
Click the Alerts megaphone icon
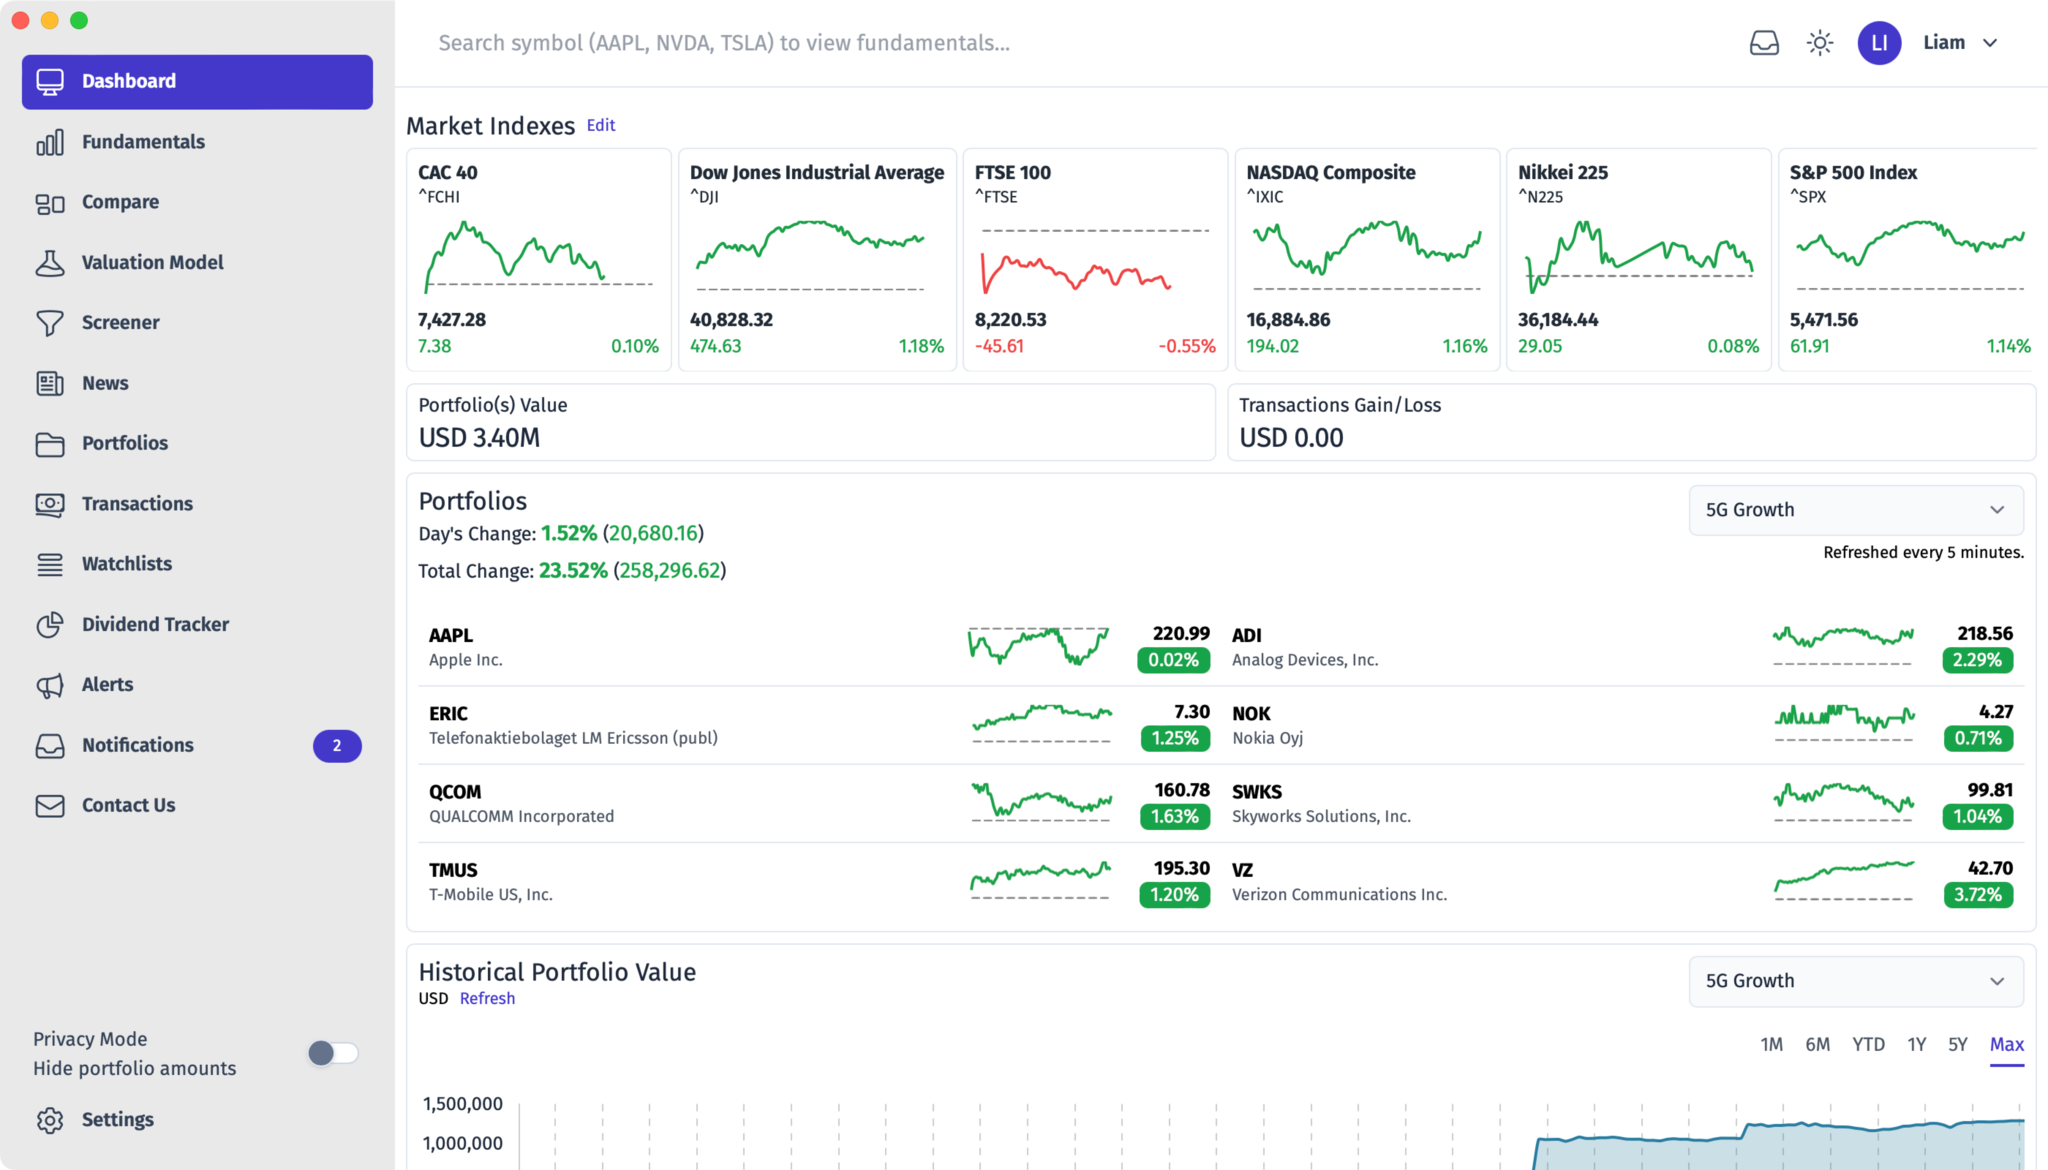(50, 685)
